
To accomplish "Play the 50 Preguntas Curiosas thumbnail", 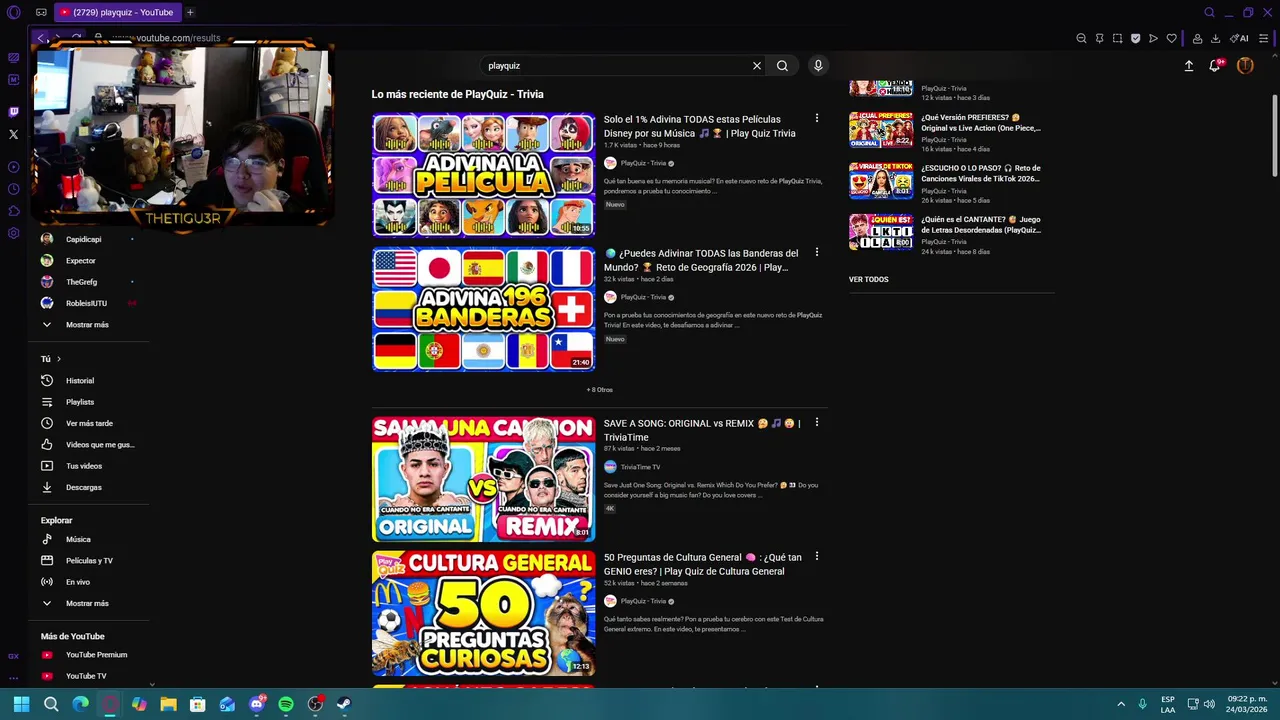I will [483, 613].
